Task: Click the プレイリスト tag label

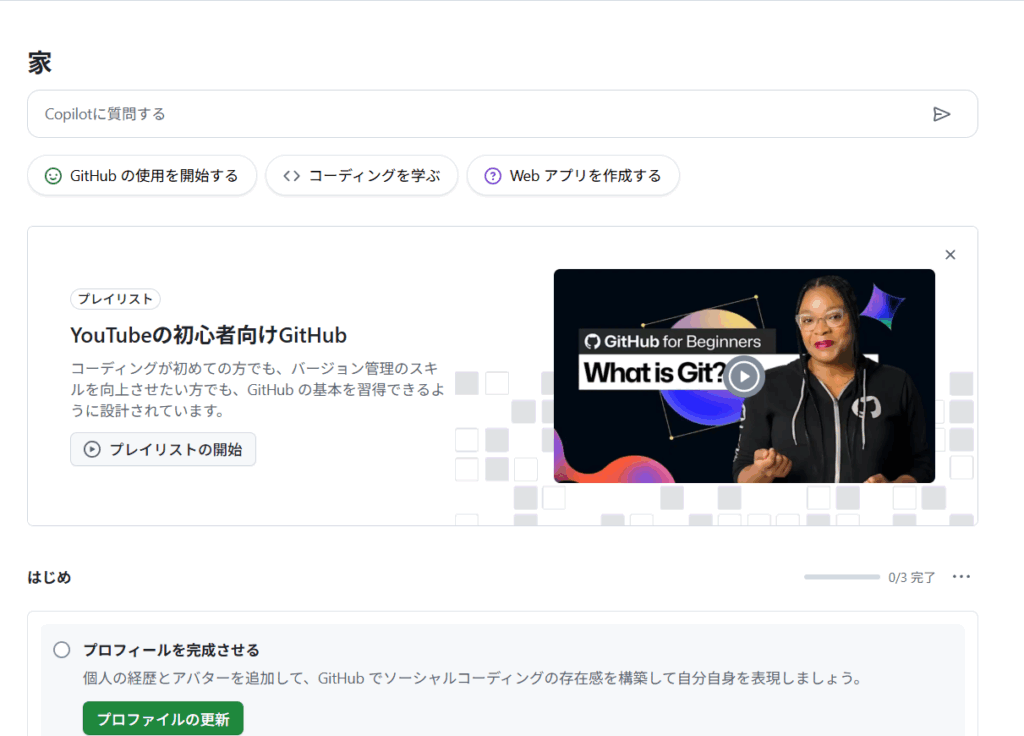Action: 115,299
